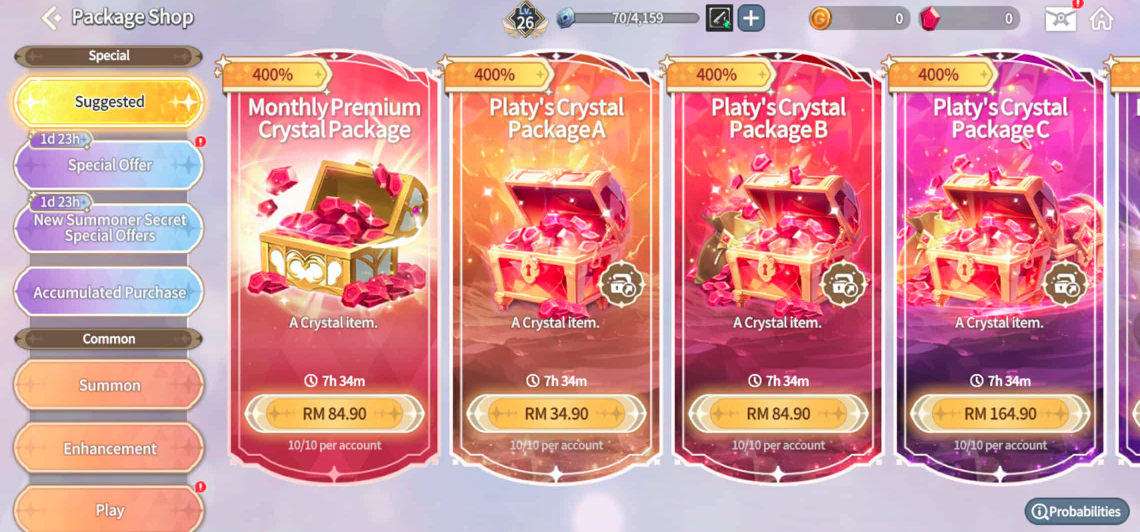View Package A contents preview icon
1140x532 pixels.
622,283
